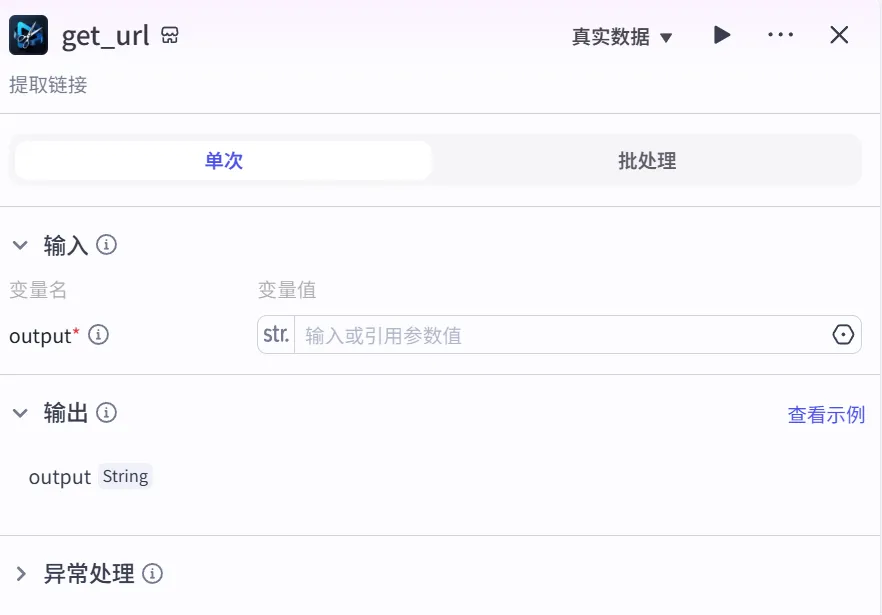Open the three-dots more options menu
This screenshot has width=882, height=615.
[x=780, y=35]
